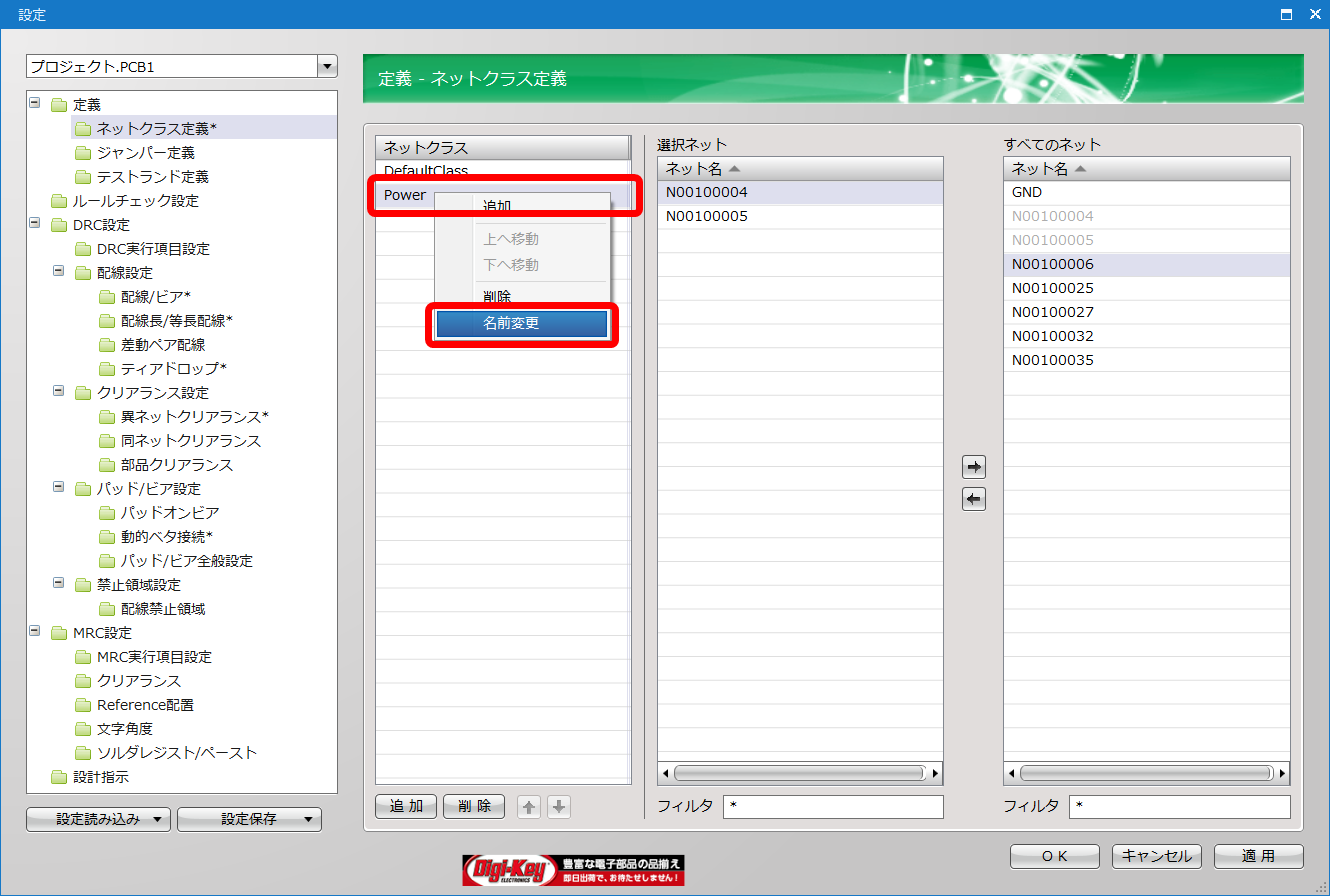Click the move-up arrow below net class list

click(x=529, y=807)
